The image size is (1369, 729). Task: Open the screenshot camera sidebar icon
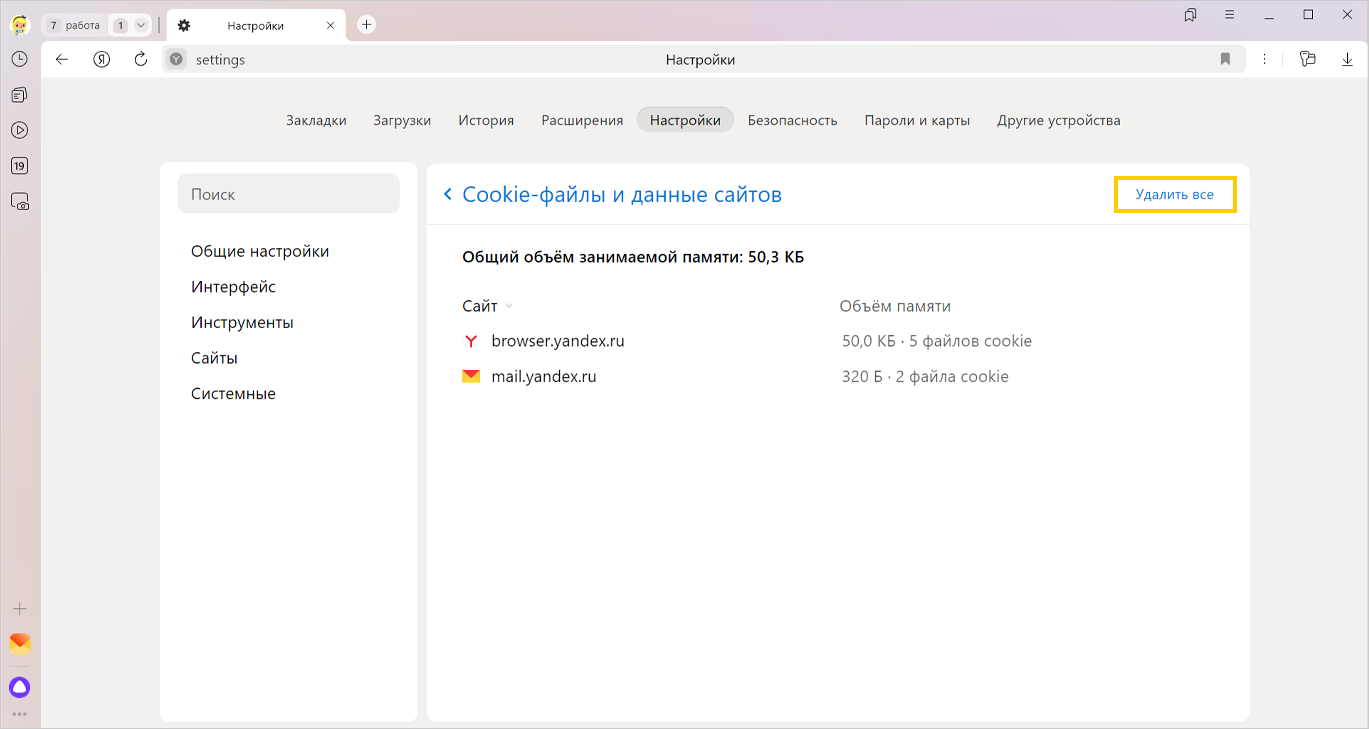coord(19,202)
